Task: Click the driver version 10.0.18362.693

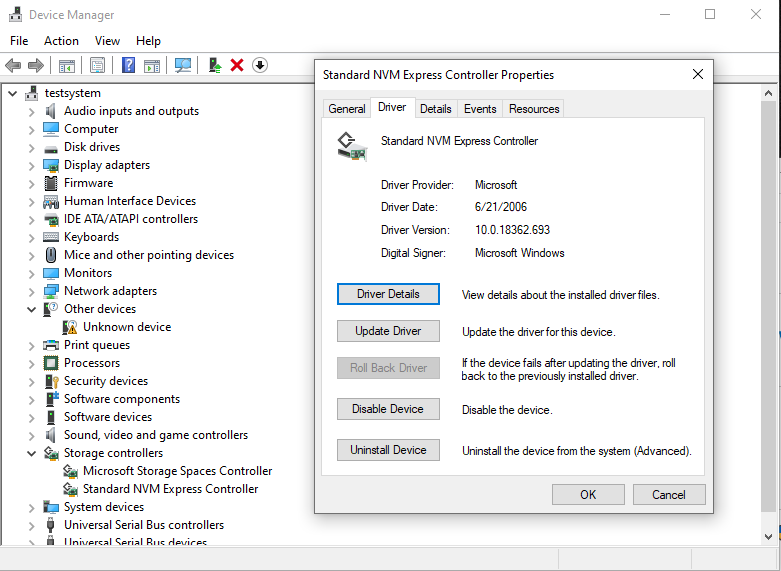Action: [x=512, y=230]
